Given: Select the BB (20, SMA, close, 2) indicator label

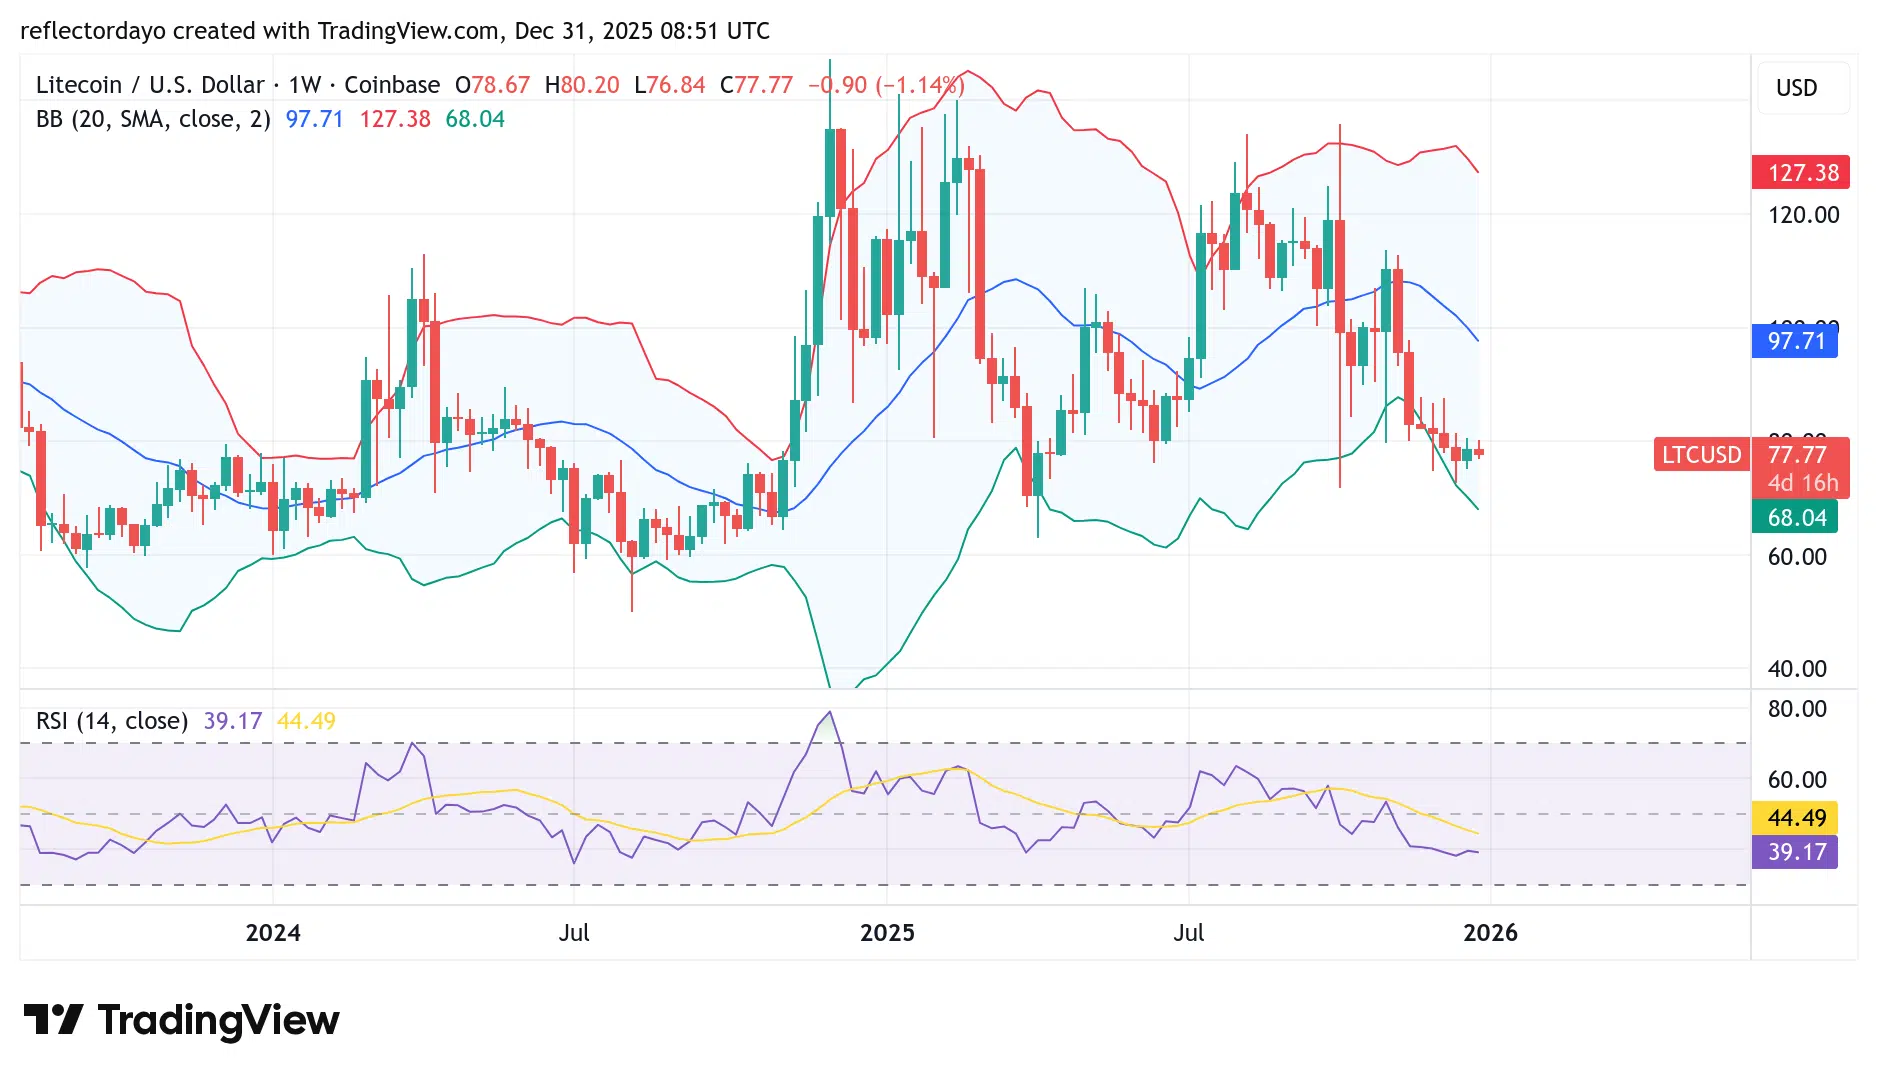Looking at the screenshot, I should 153,119.
